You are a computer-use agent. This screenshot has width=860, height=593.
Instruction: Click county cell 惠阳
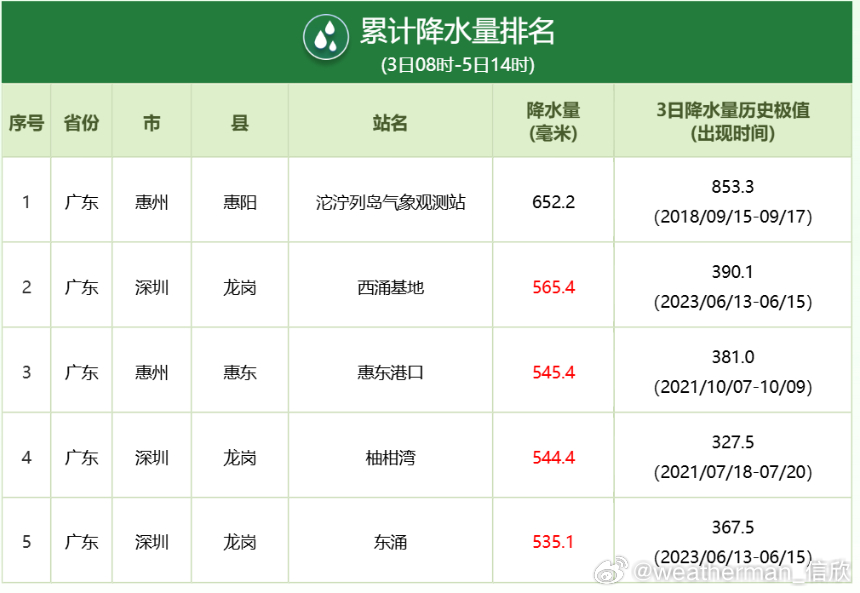(x=240, y=202)
